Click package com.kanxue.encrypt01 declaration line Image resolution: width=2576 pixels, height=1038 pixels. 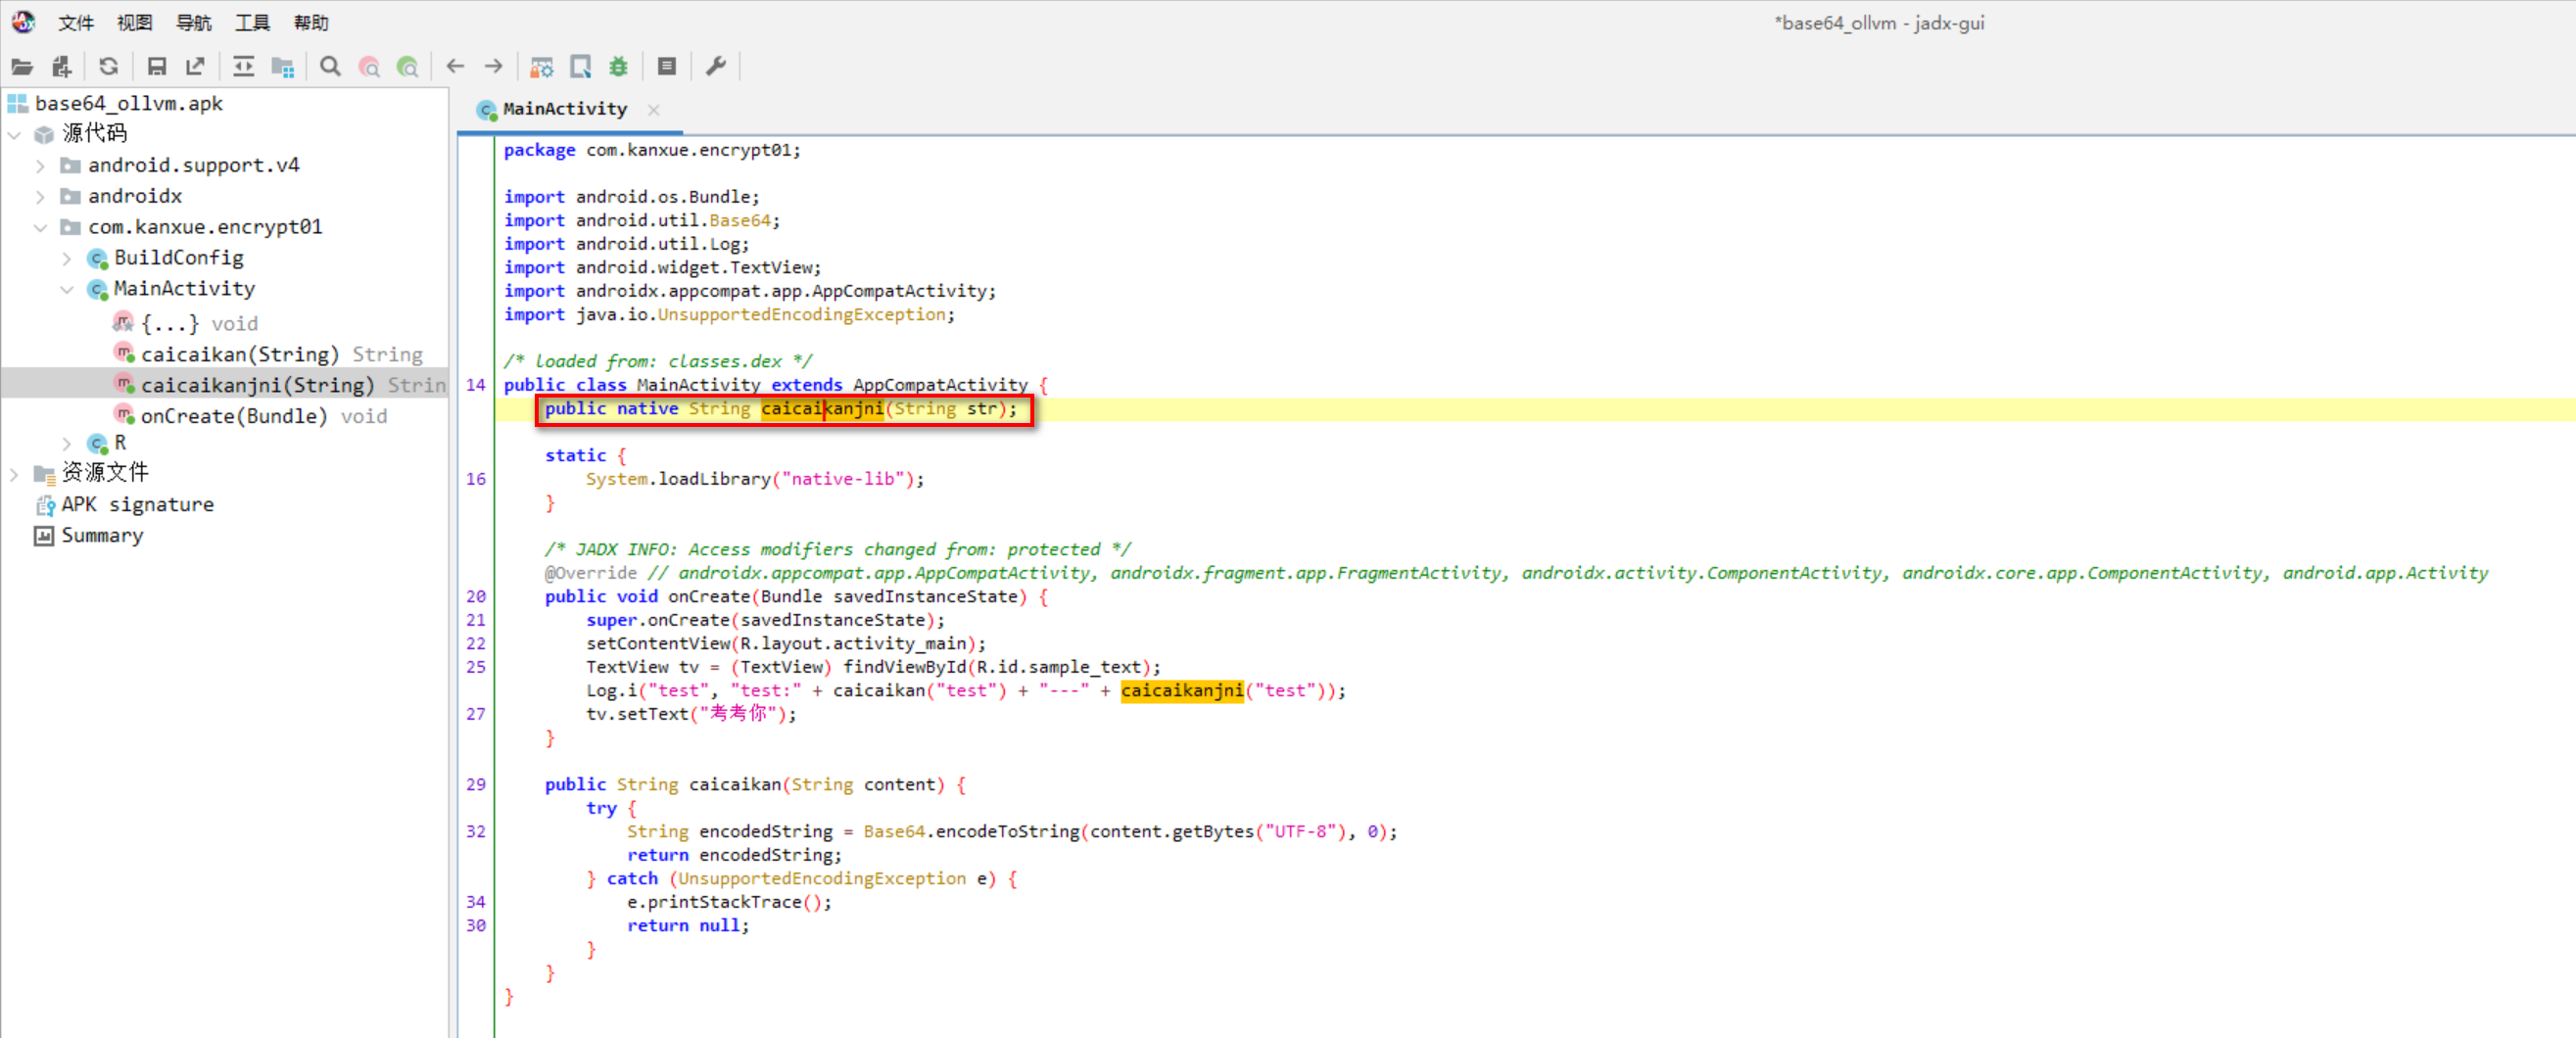point(652,150)
